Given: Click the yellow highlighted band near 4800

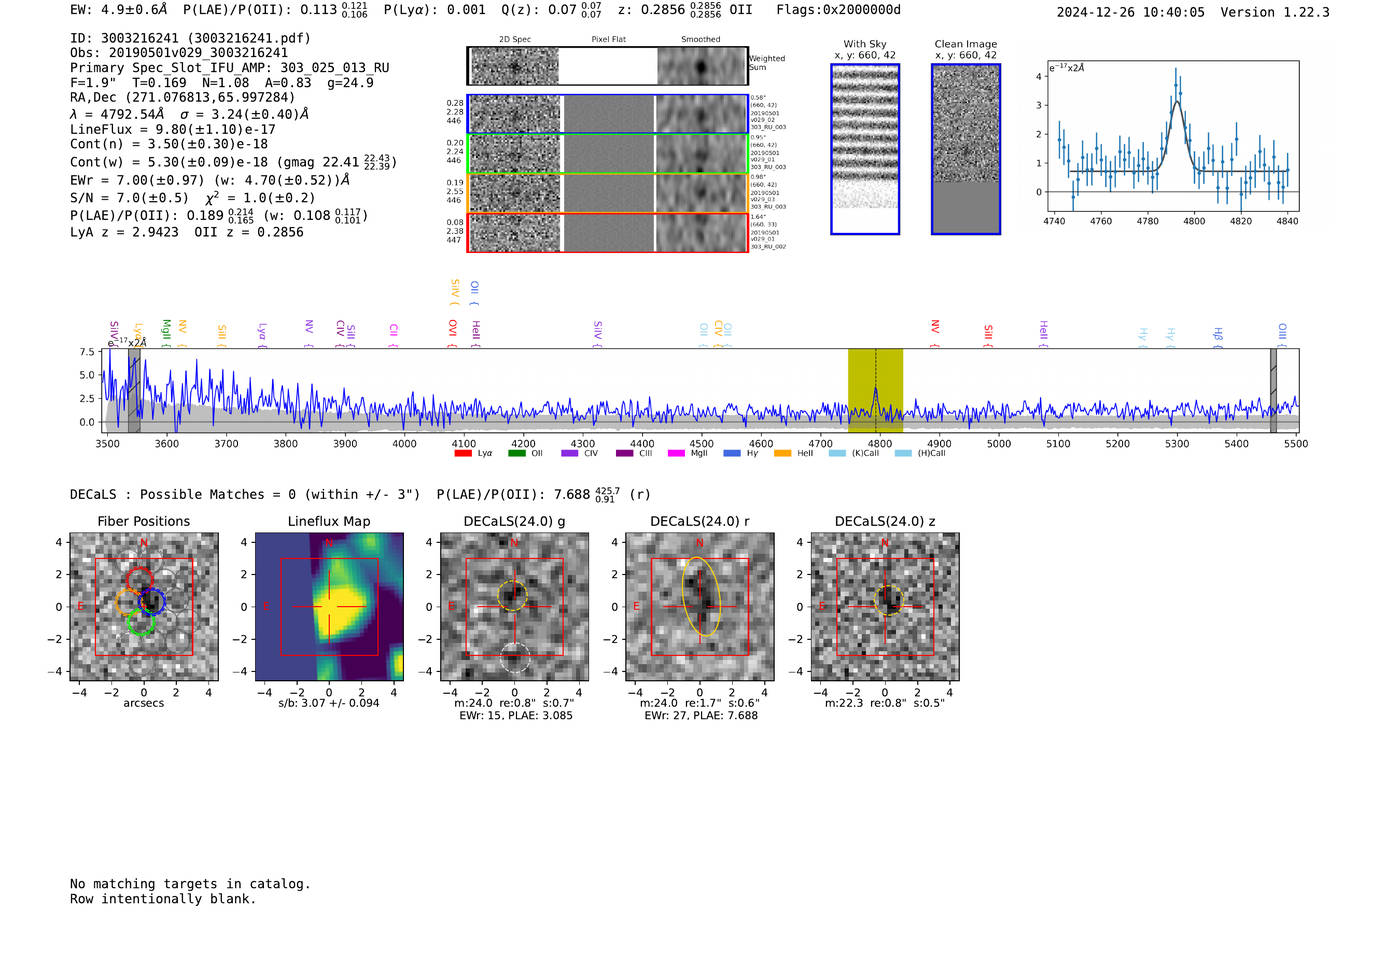Looking at the screenshot, I should 875,391.
